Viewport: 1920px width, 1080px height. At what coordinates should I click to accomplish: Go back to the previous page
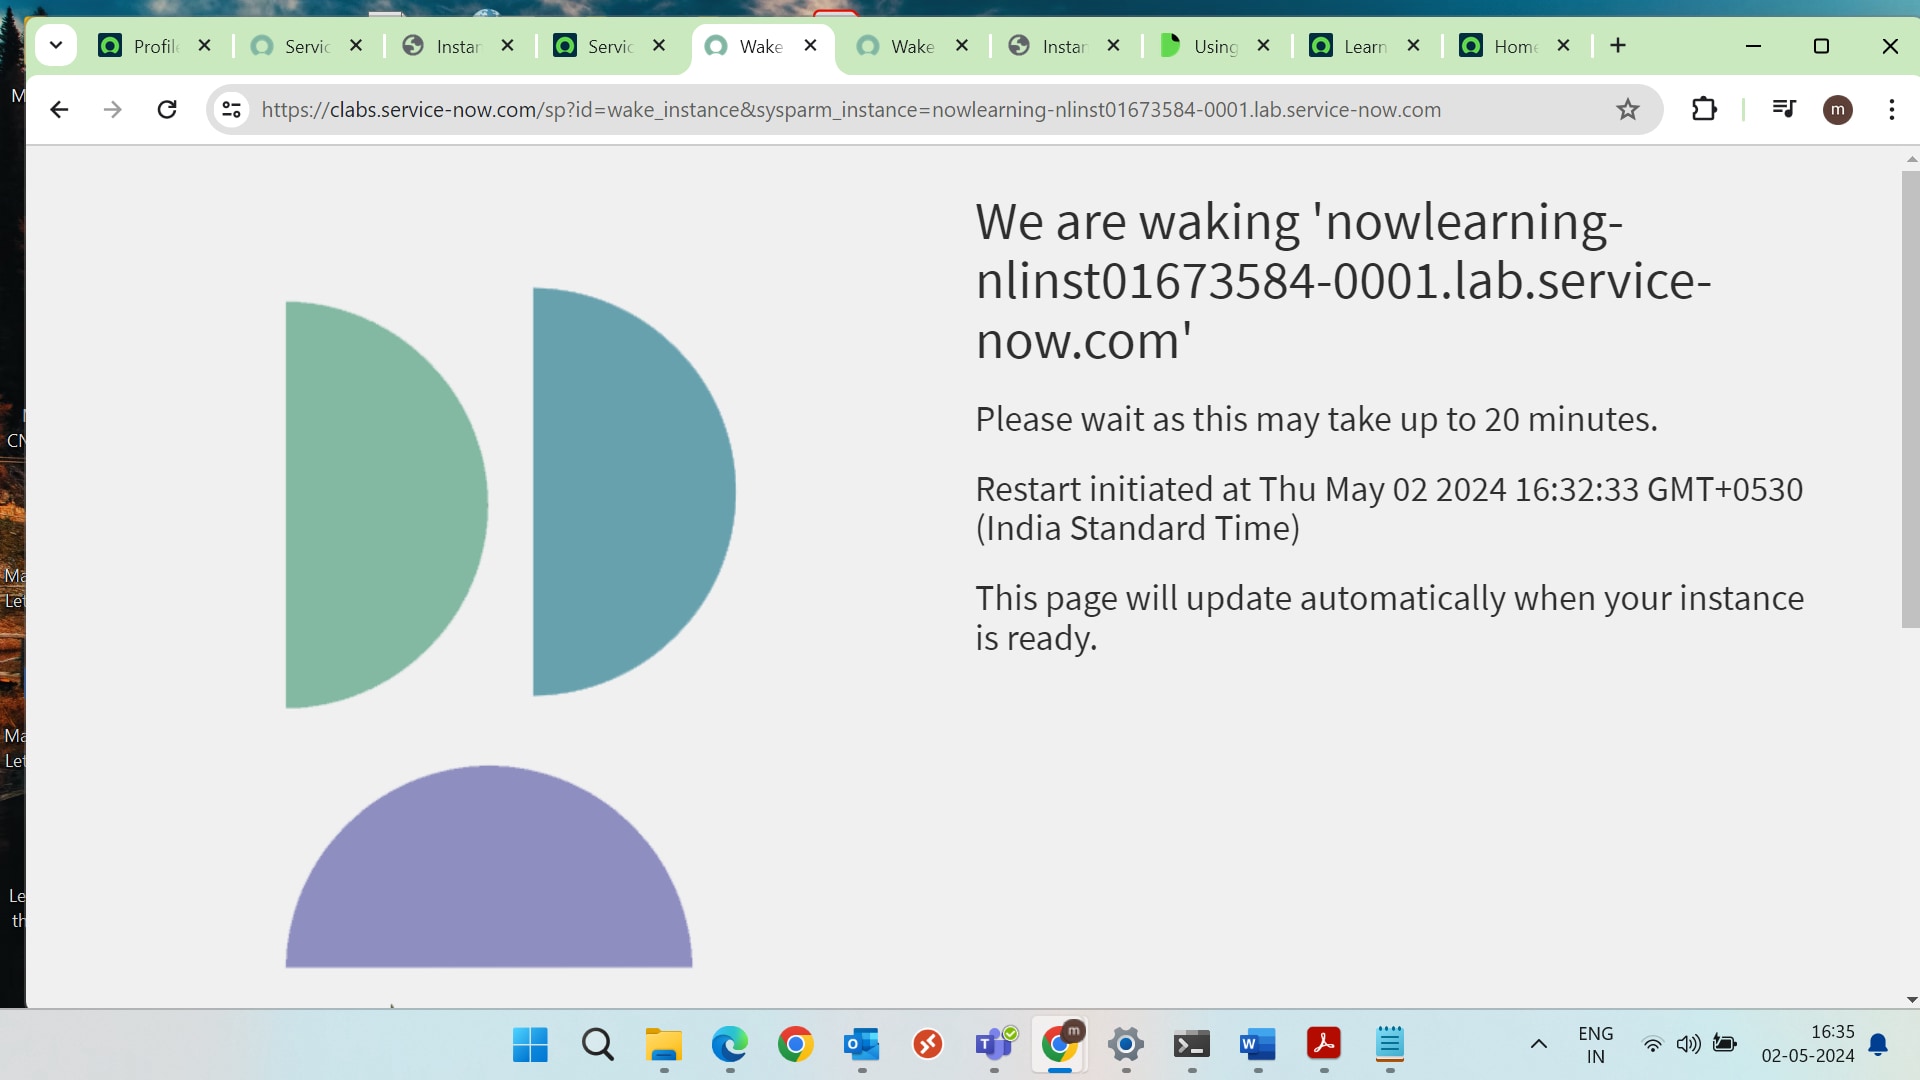[x=59, y=110]
